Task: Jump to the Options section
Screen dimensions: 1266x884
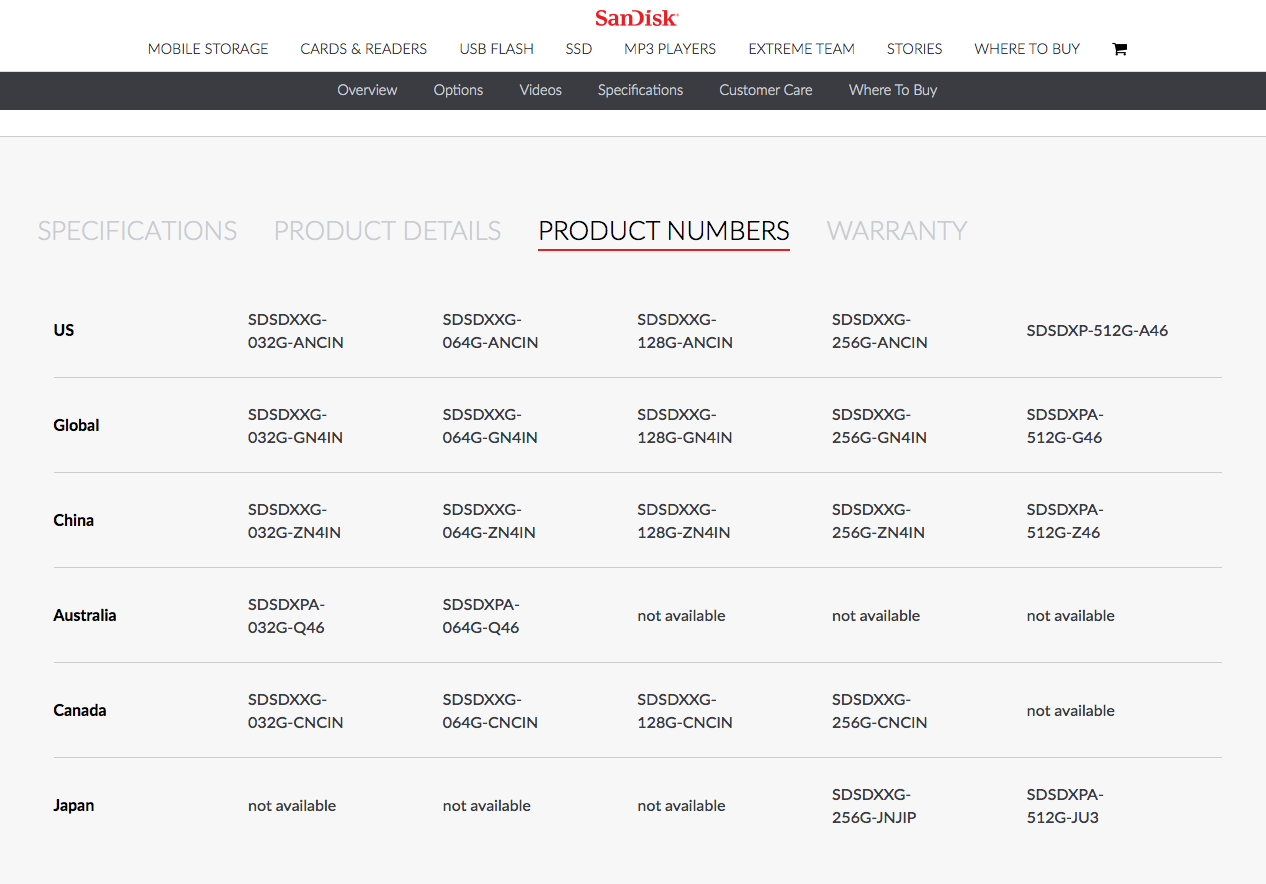Action: coord(458,90)
